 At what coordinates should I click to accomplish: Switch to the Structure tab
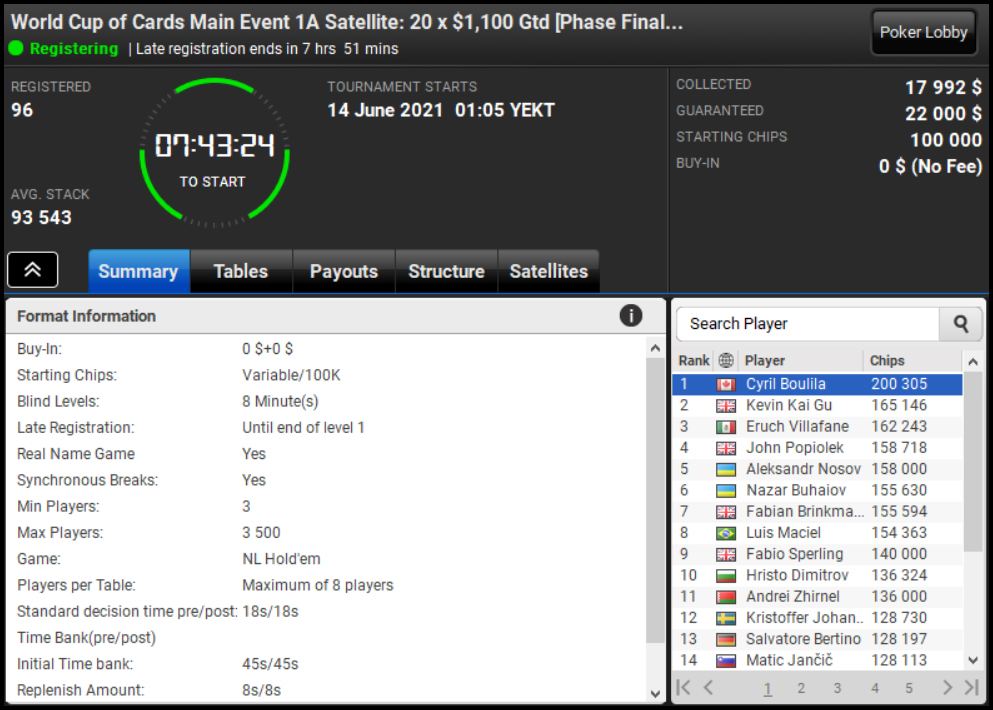[x=446, y=271]
